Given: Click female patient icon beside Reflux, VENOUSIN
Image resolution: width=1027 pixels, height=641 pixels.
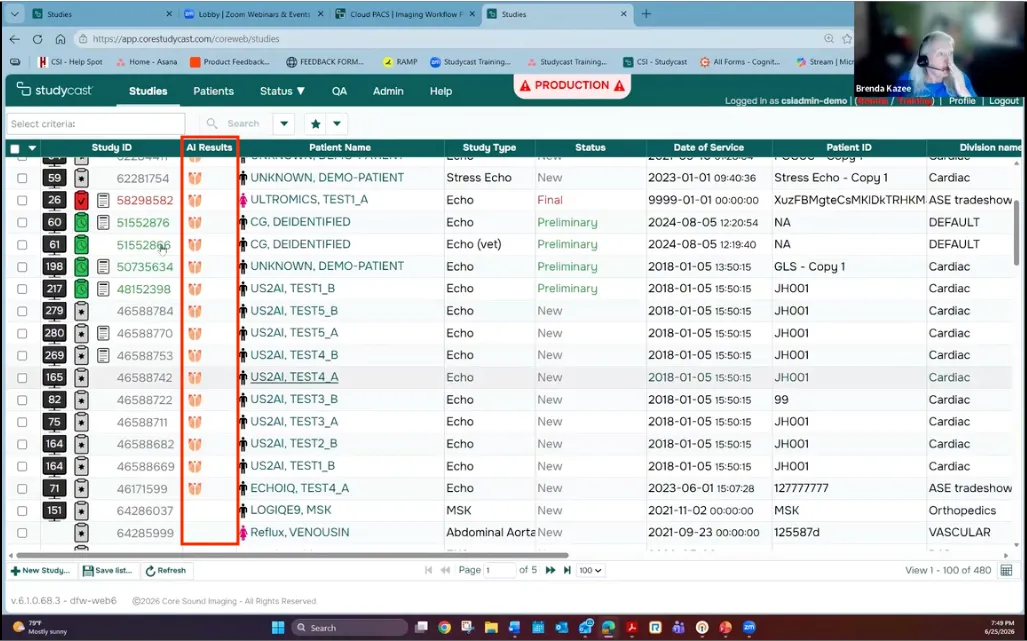Looking at the screenshot, I should click(x=243, y=533).
